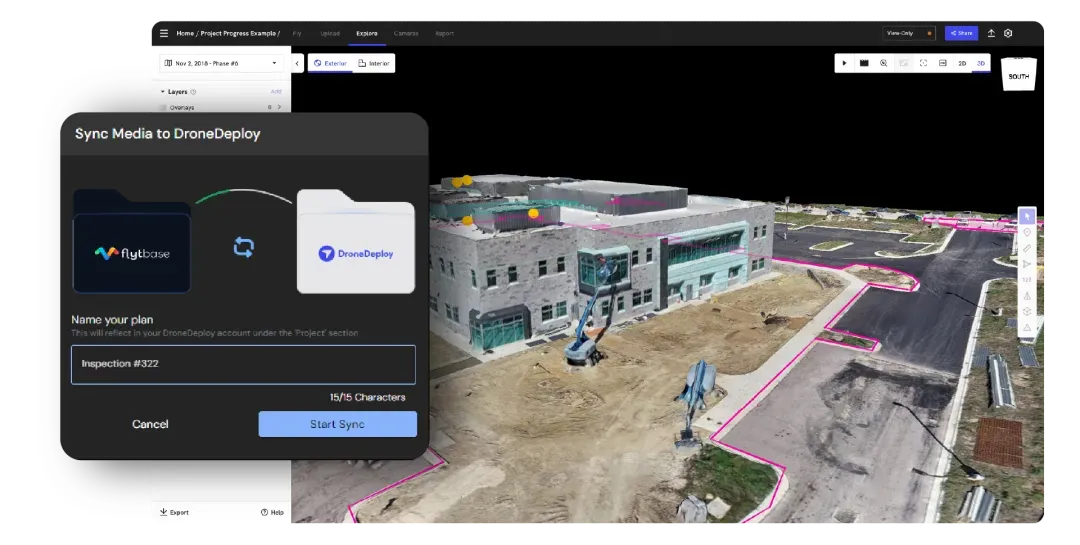Select the bottom triangle tool in sidebar
Screen dimensions: 1080x545
coord(1026,327)
